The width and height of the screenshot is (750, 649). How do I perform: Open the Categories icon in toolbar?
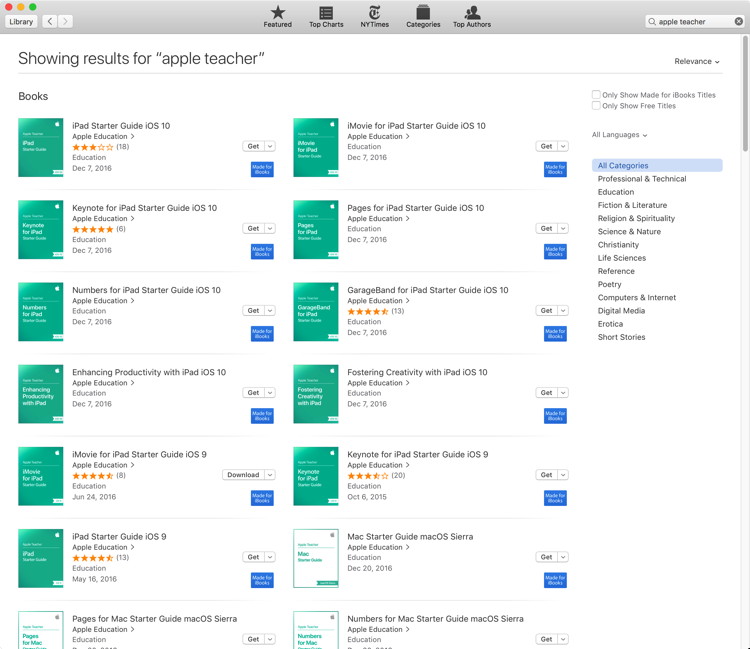423,12
